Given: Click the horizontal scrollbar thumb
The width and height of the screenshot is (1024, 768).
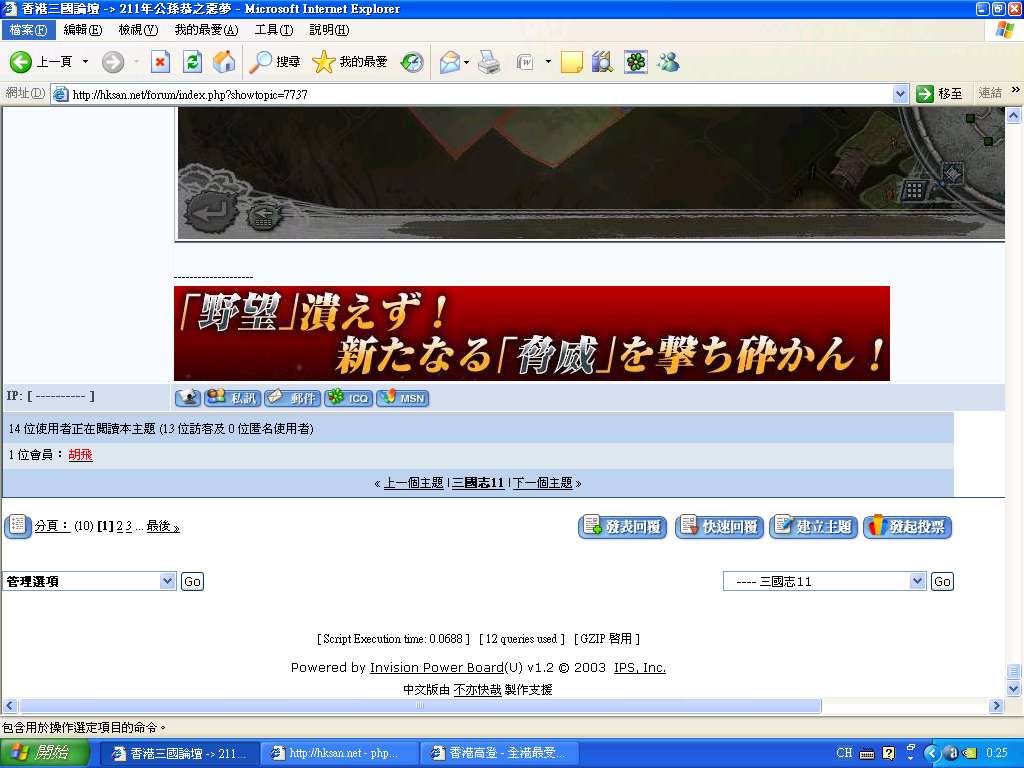Looking at the screenshot, I should [420, 705].
